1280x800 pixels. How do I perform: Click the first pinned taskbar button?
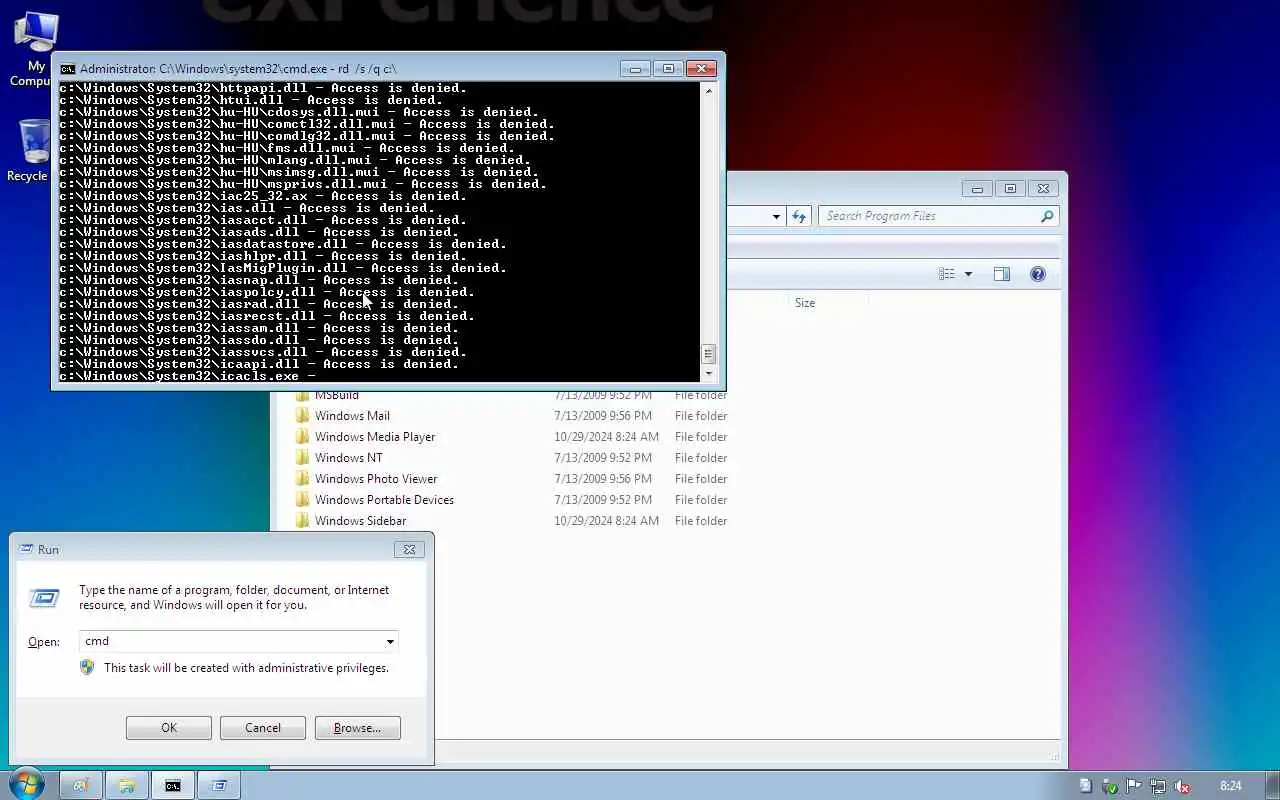[81, 785]
